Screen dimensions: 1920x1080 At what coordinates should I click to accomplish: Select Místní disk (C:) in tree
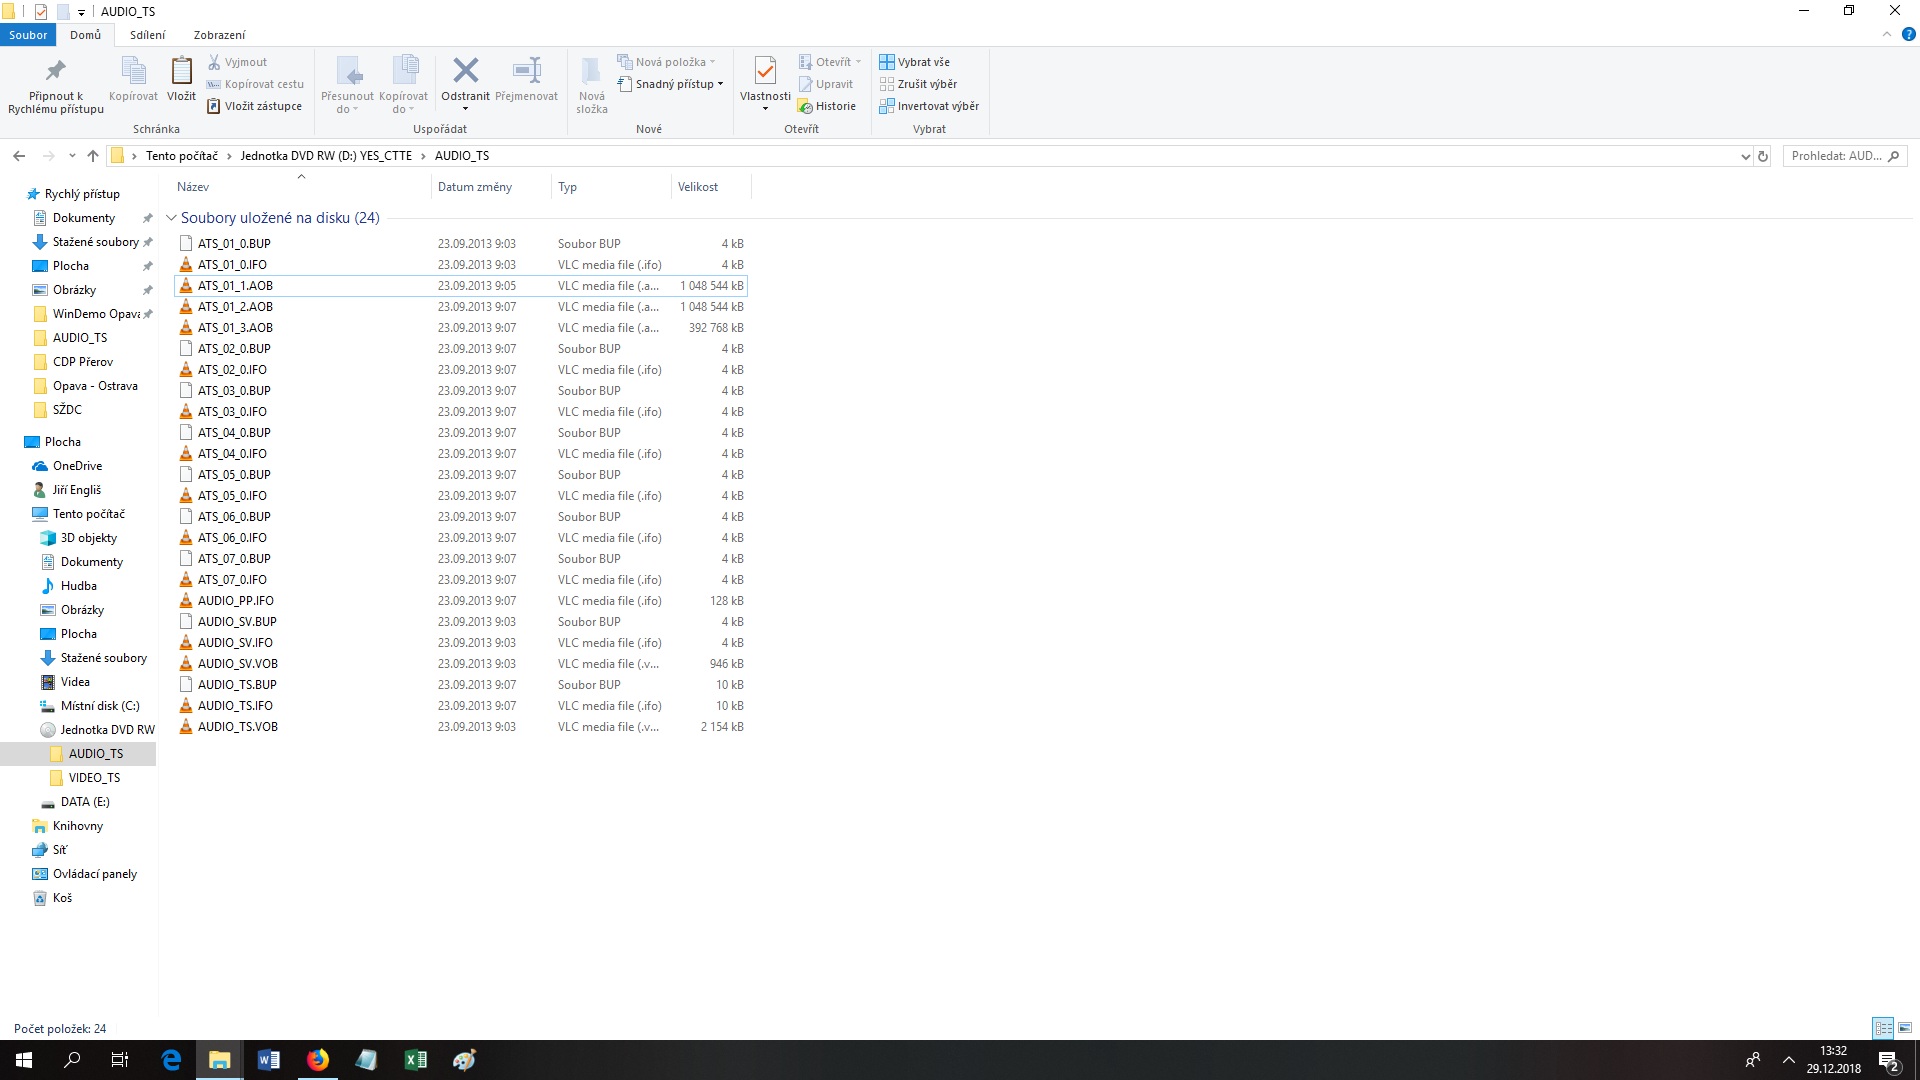click(100, 706)
